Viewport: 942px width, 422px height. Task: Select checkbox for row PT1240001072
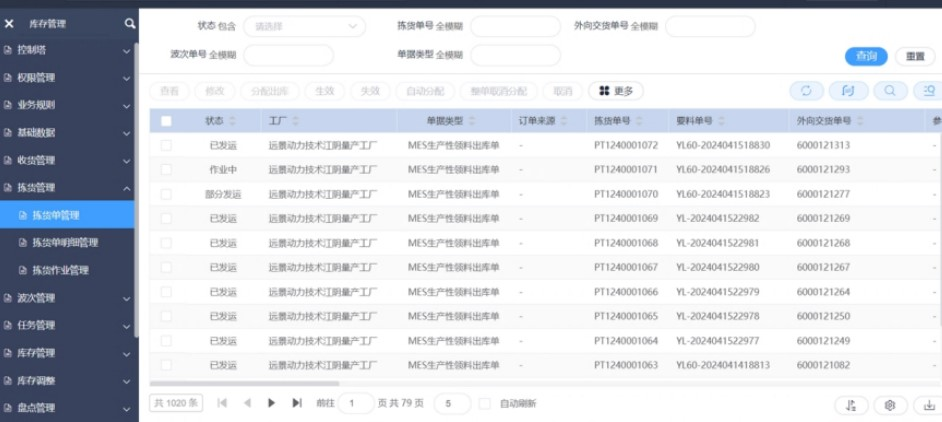pos(166,146)
